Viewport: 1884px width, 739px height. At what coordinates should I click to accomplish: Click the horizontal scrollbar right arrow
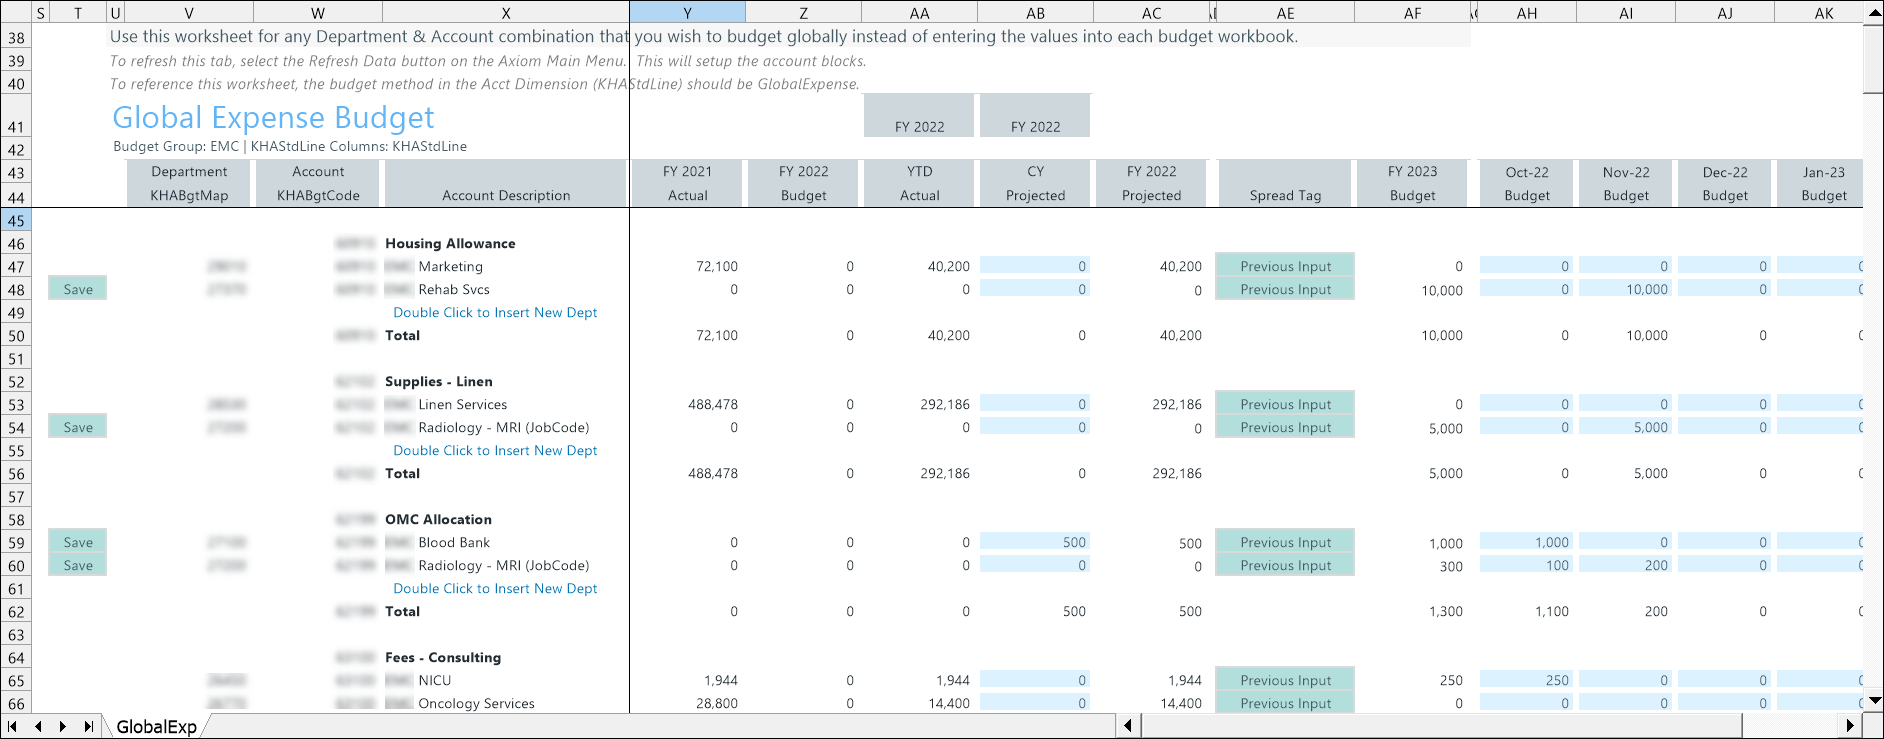(1850, 726)
